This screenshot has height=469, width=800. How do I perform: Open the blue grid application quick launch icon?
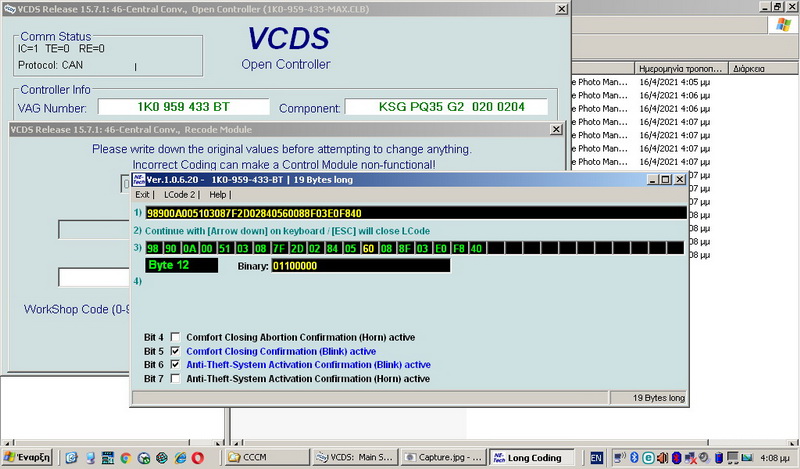tap(108, 458)
